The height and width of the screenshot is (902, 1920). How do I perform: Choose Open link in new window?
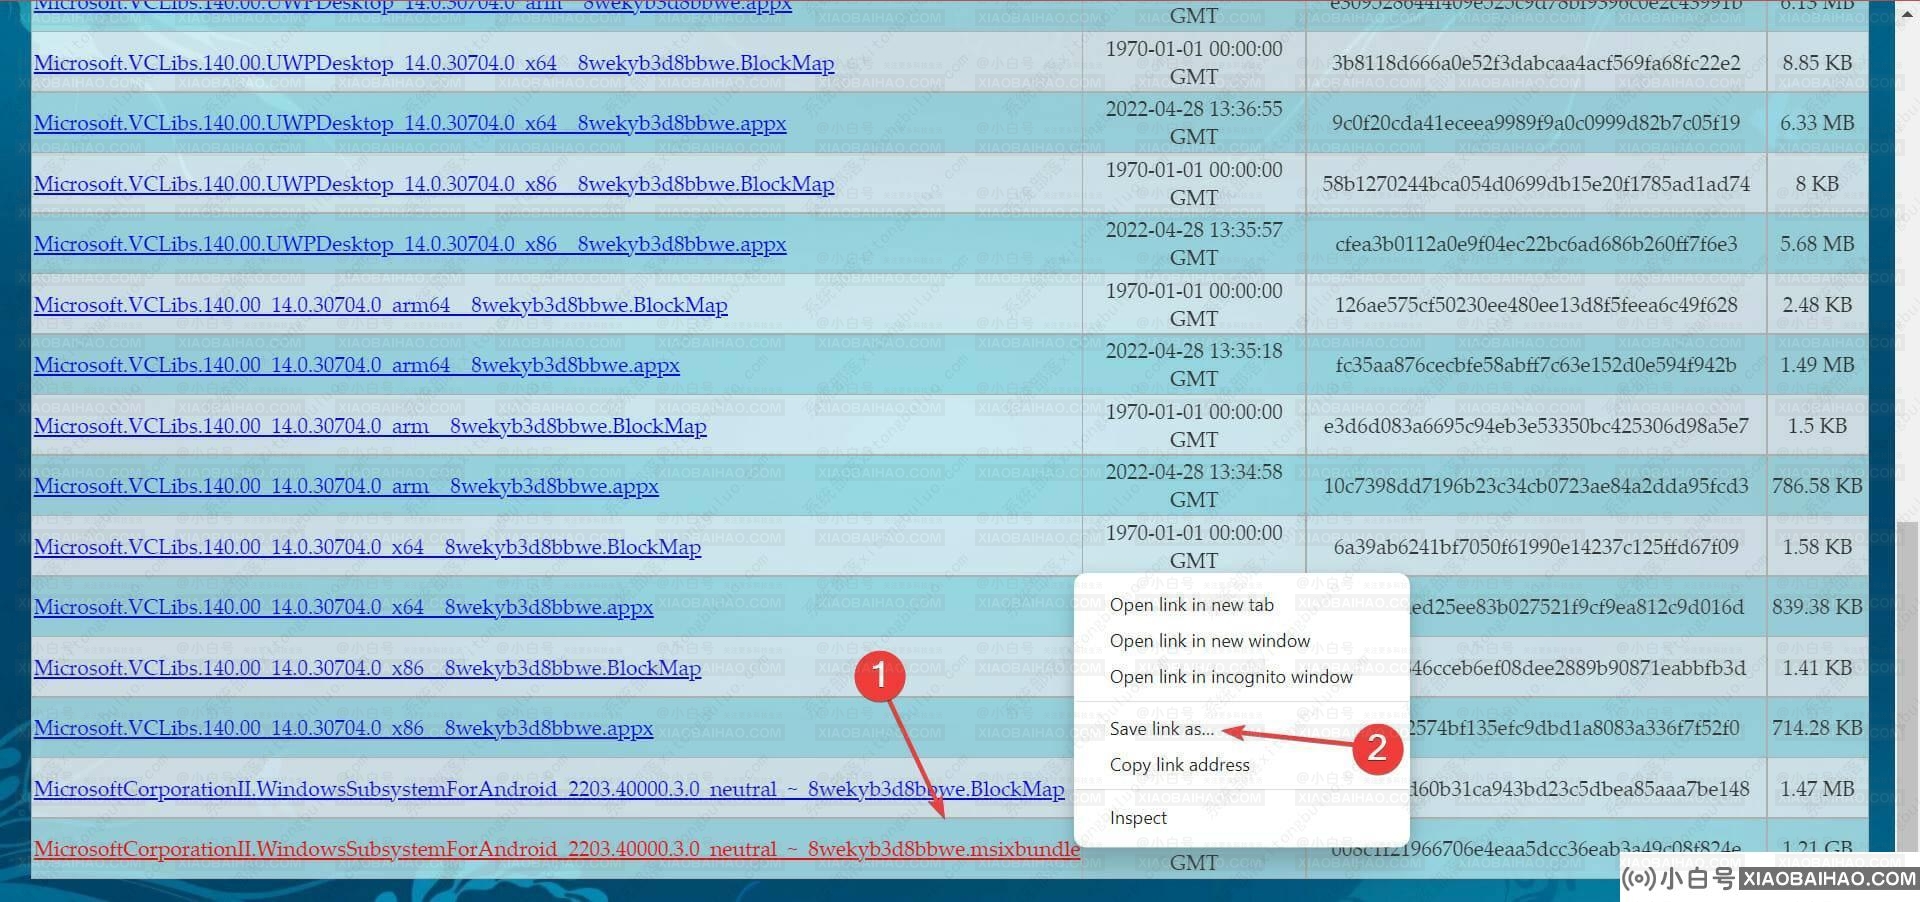pyautogui.click(x=1210, y=641)
